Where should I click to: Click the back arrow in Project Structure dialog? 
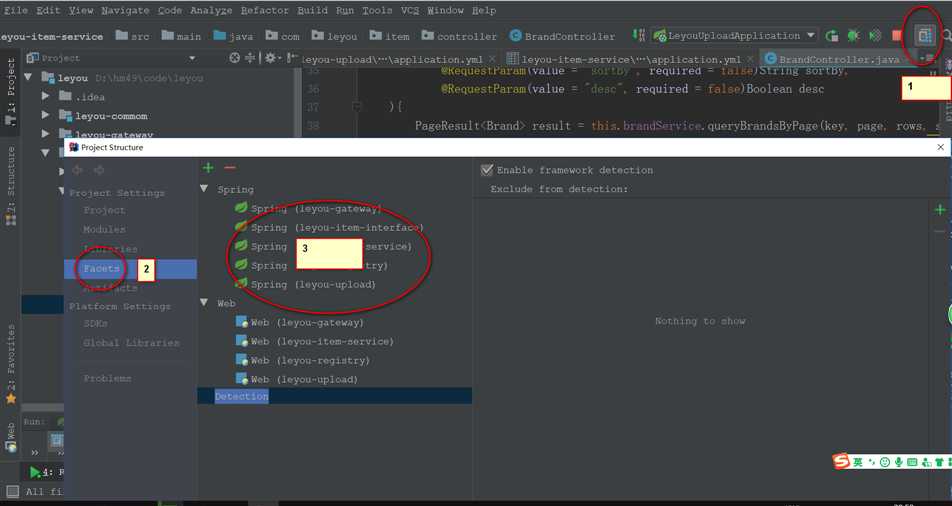point(78,170)
